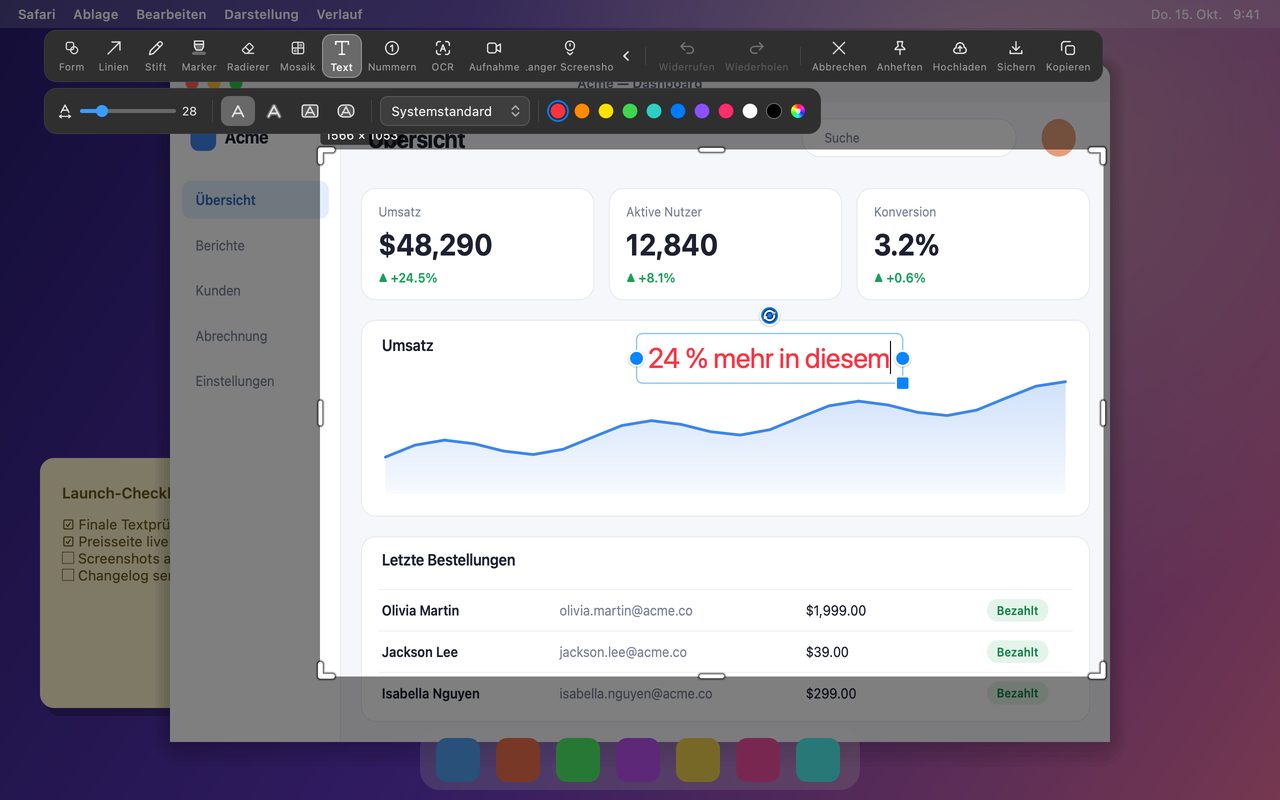Screen dimensions: 1280x800
Task: Select the Linien arrow tool
Action: 114,56
